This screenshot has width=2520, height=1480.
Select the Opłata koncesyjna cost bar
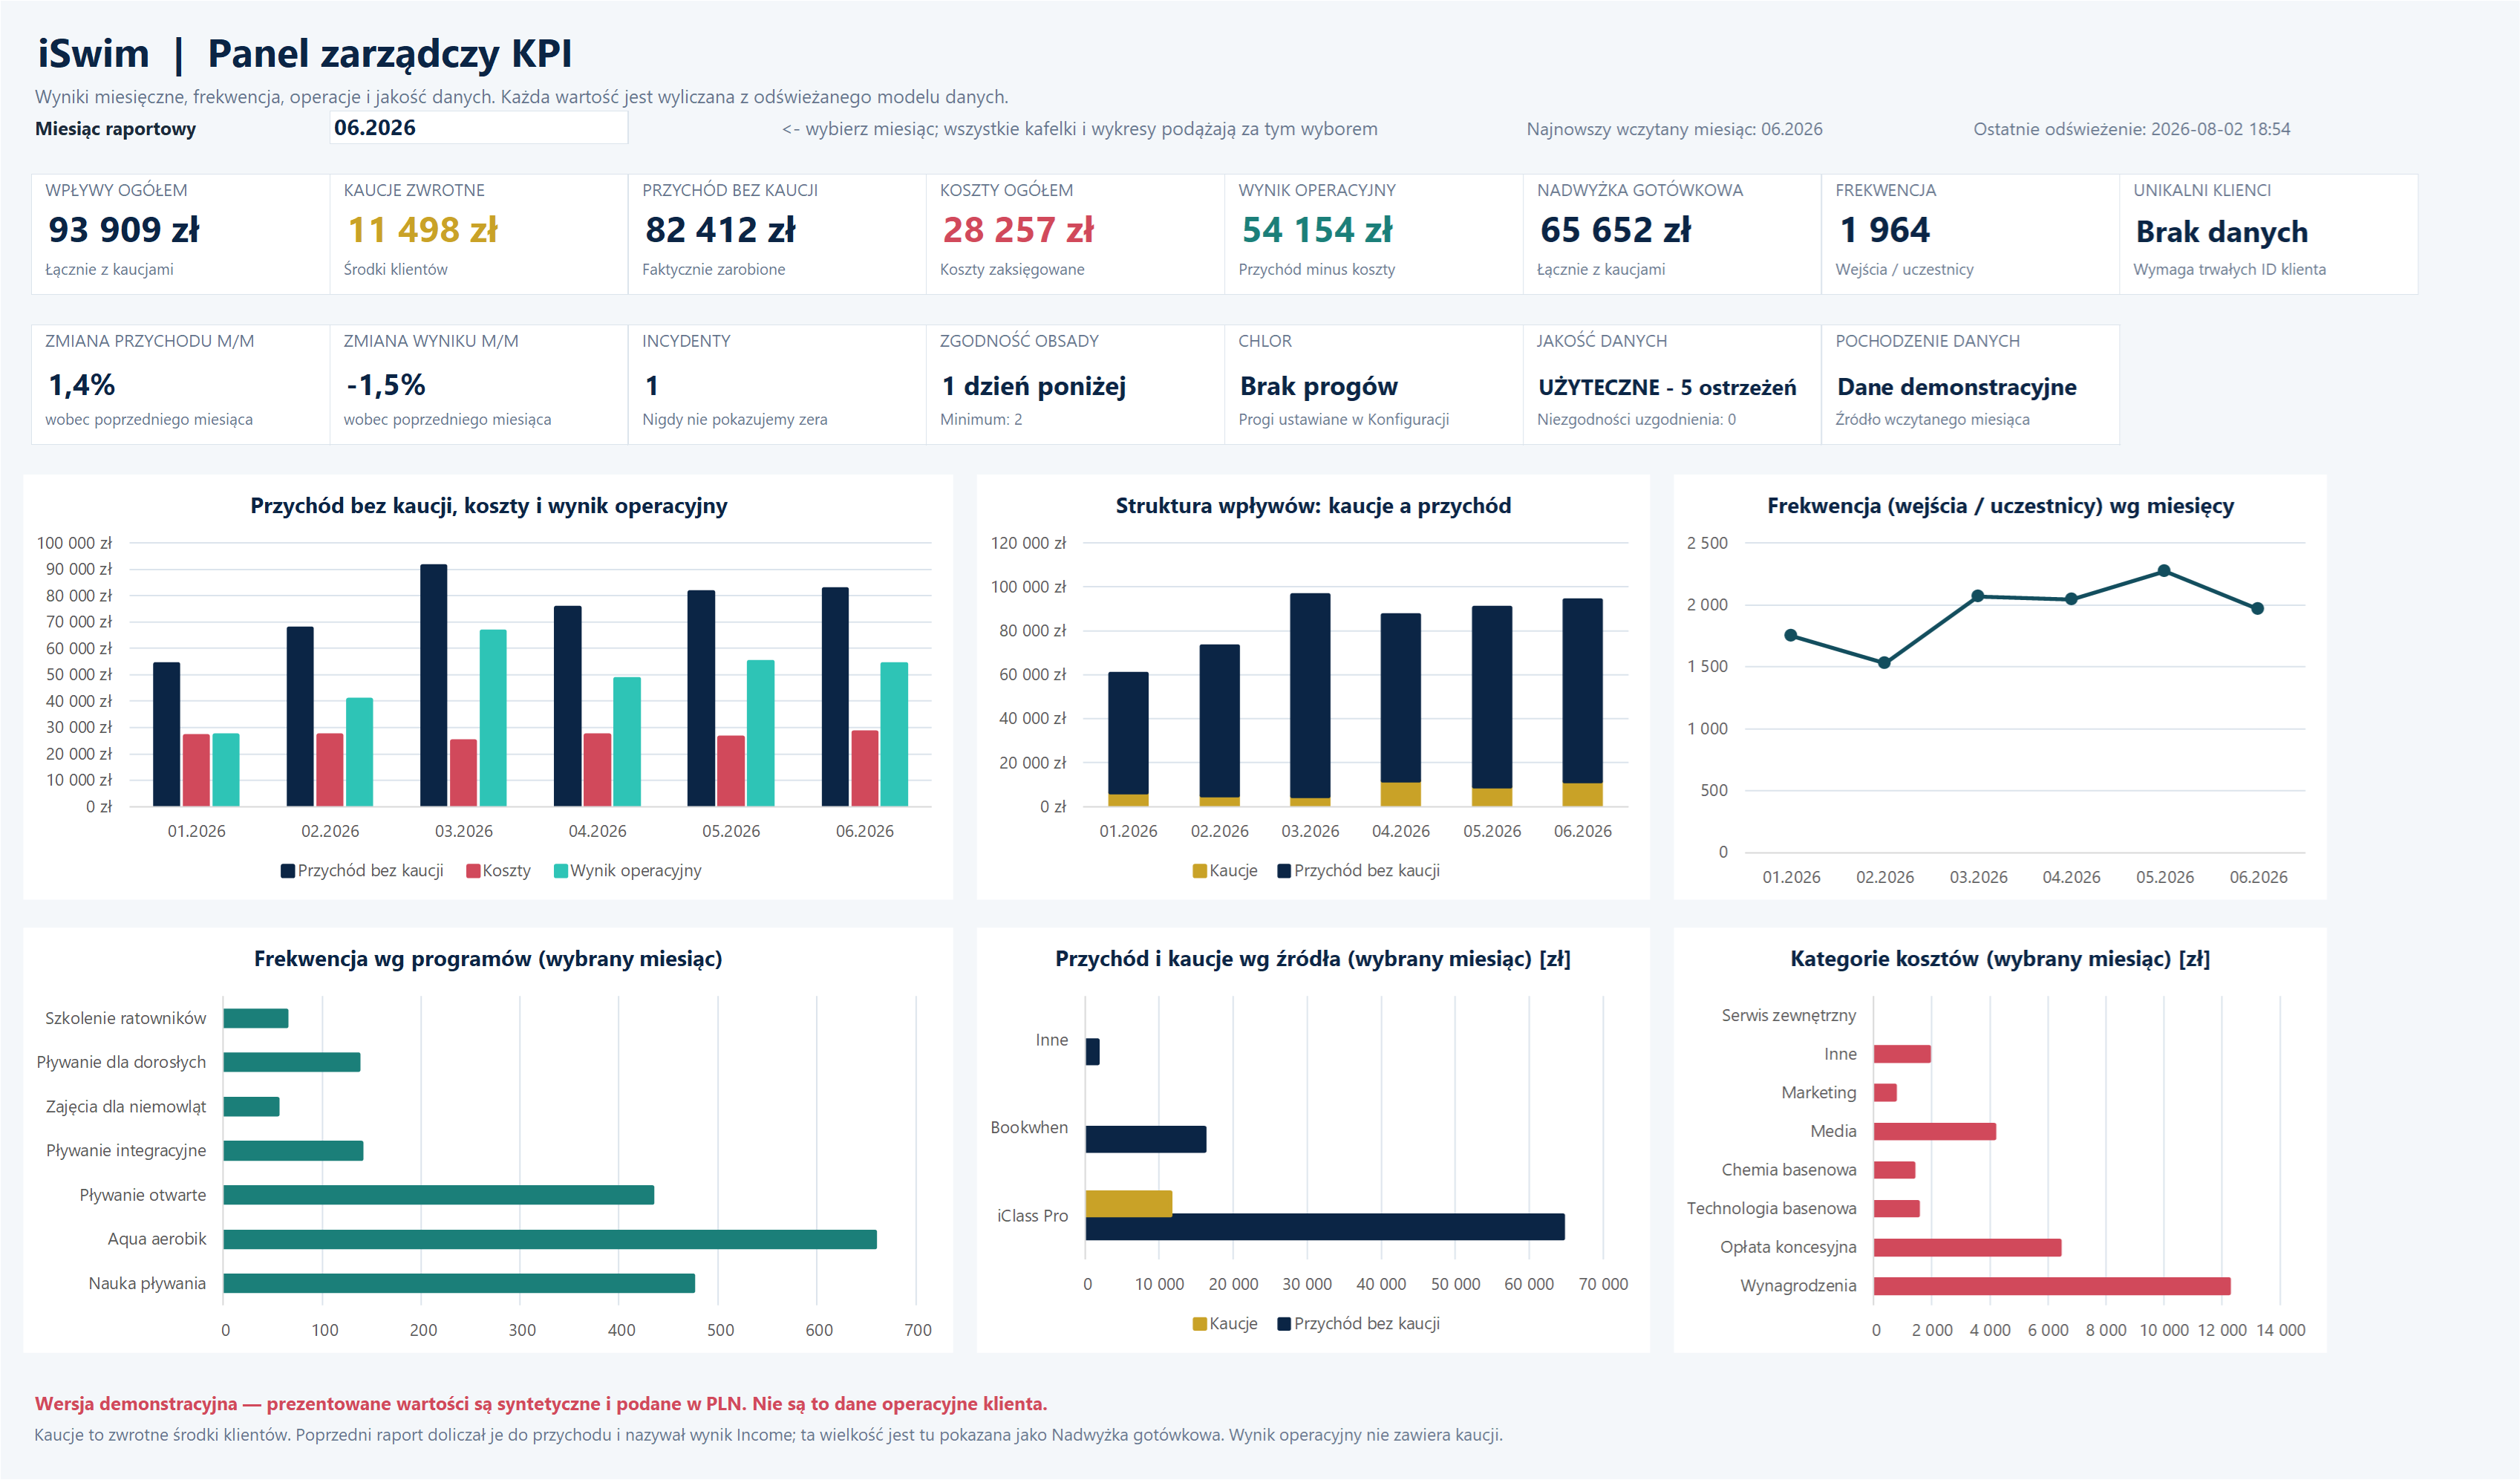[x=1967, y=1248]
